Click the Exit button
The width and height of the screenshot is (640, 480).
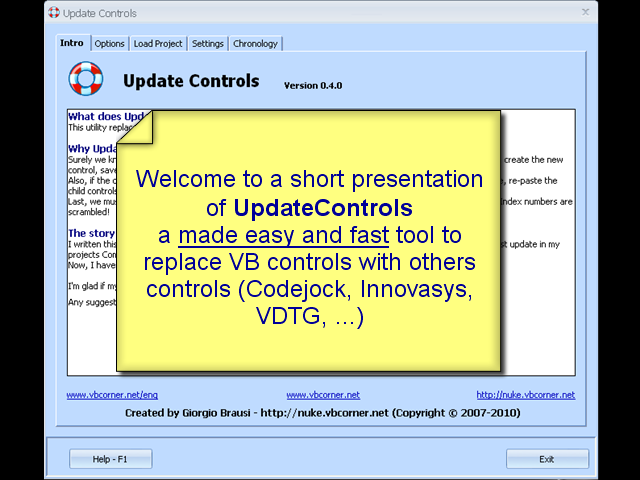[547, 459]
